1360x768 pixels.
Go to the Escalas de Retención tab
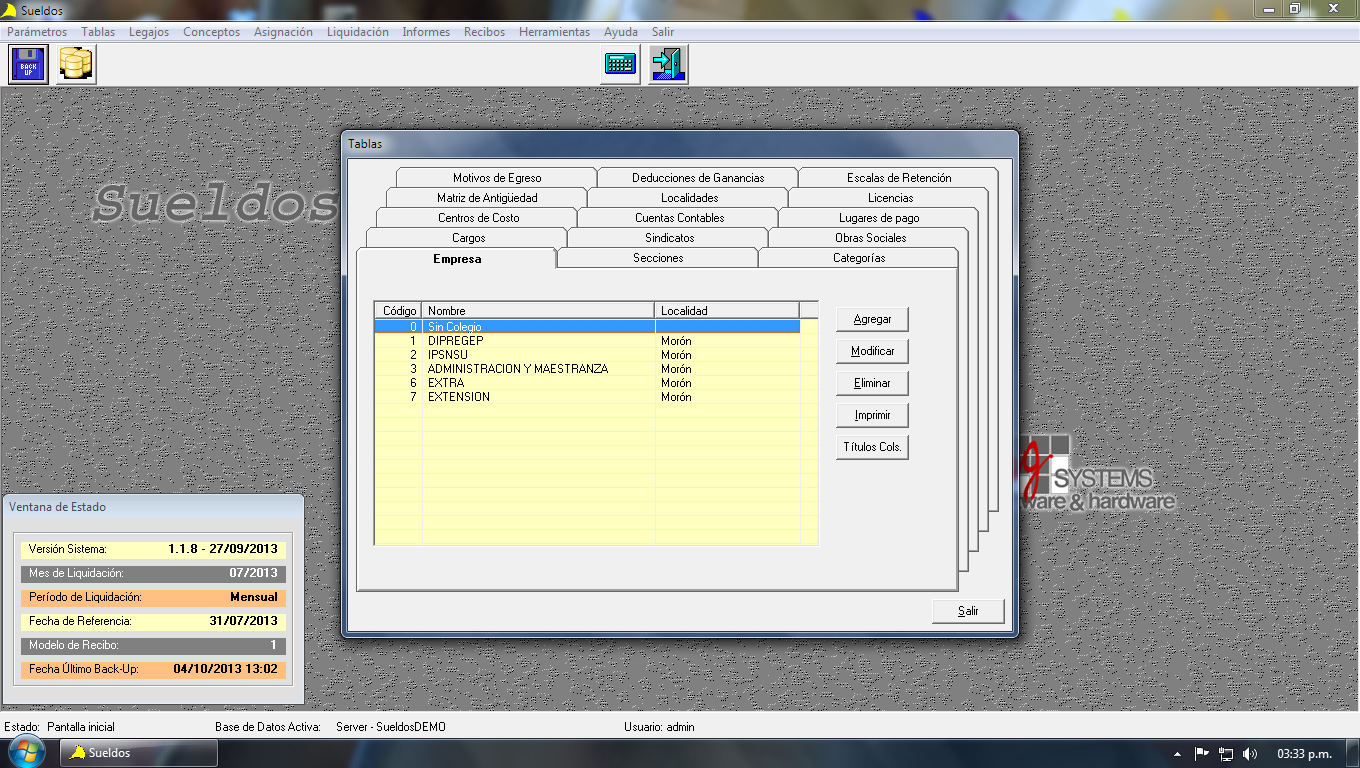coord(899,178)
